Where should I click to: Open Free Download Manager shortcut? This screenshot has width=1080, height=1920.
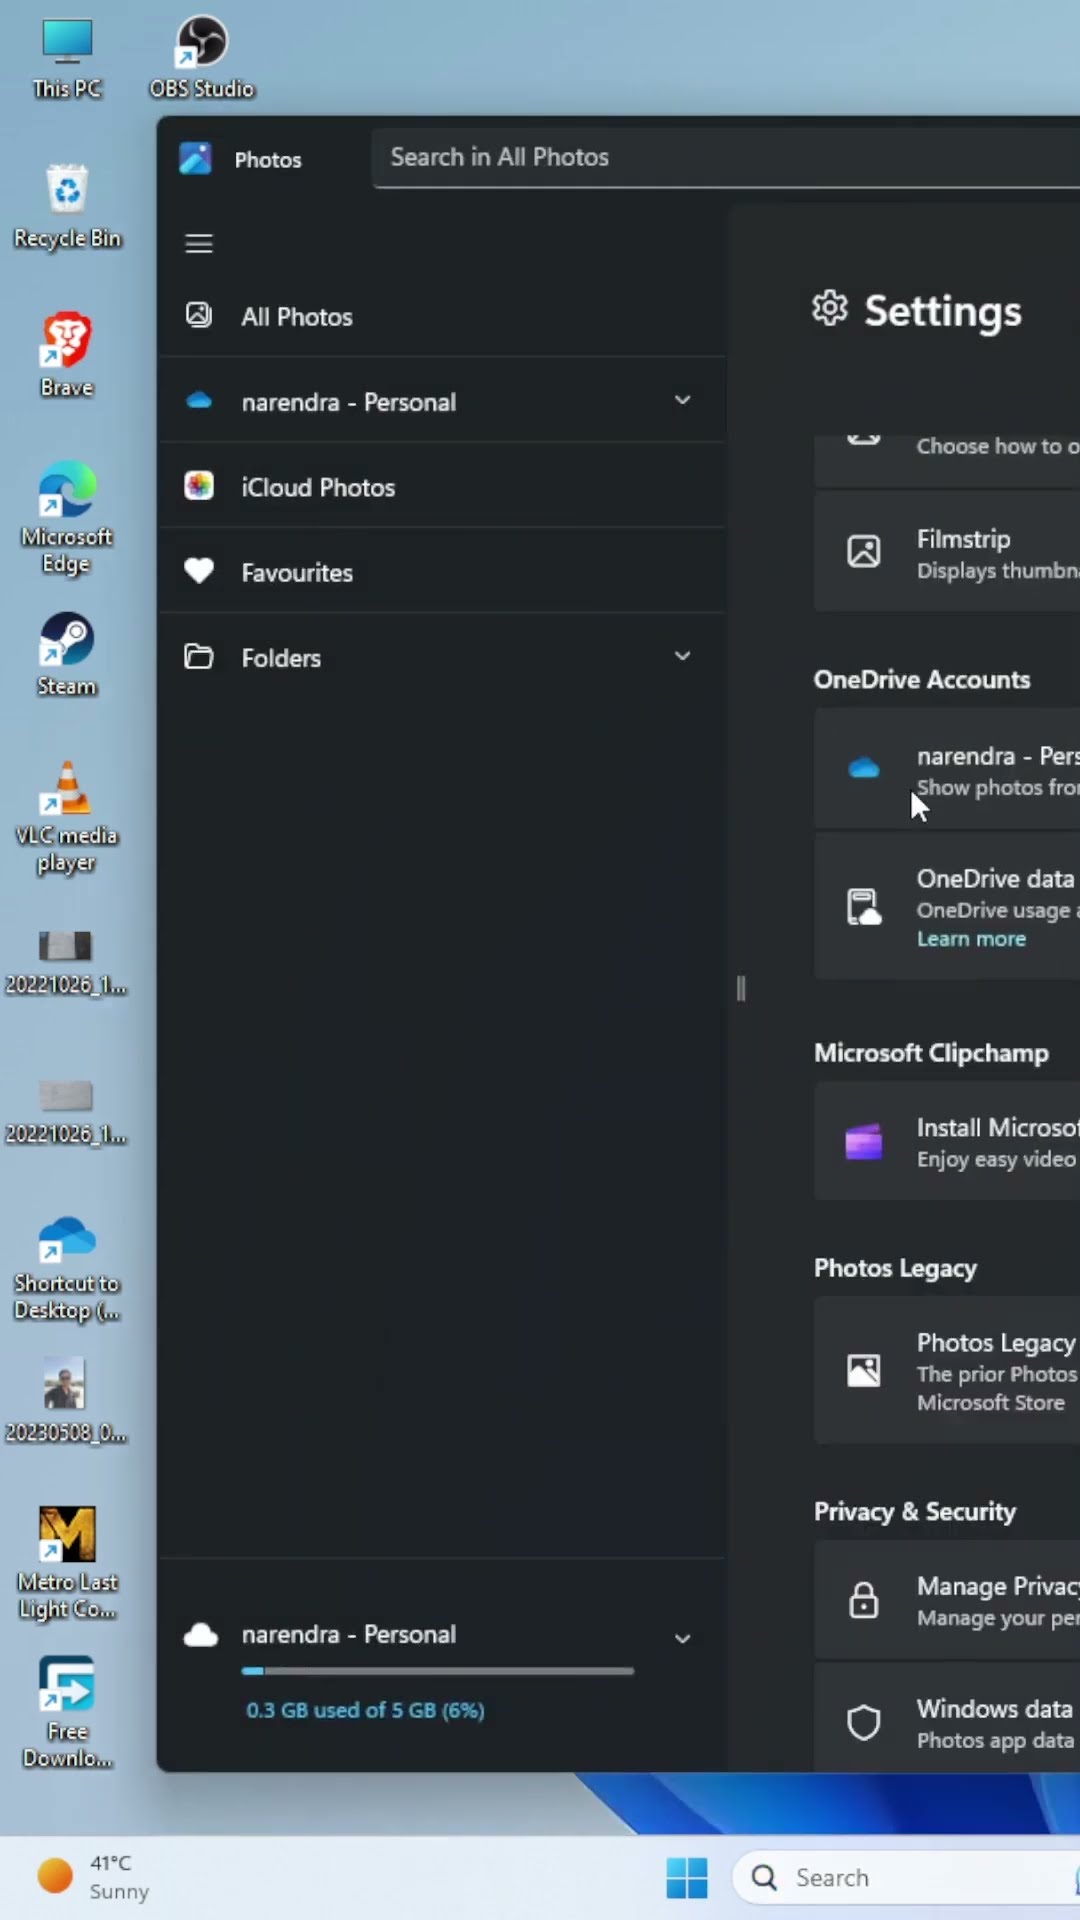coord(67,1713)
